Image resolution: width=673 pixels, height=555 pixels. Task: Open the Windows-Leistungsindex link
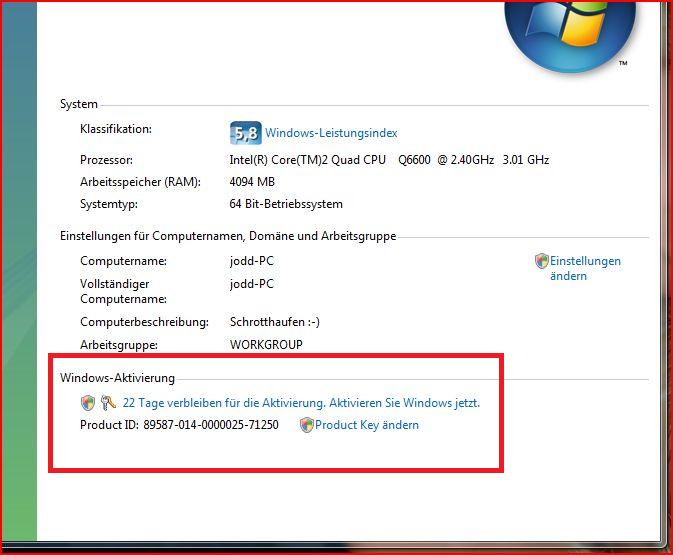[331, 133]
